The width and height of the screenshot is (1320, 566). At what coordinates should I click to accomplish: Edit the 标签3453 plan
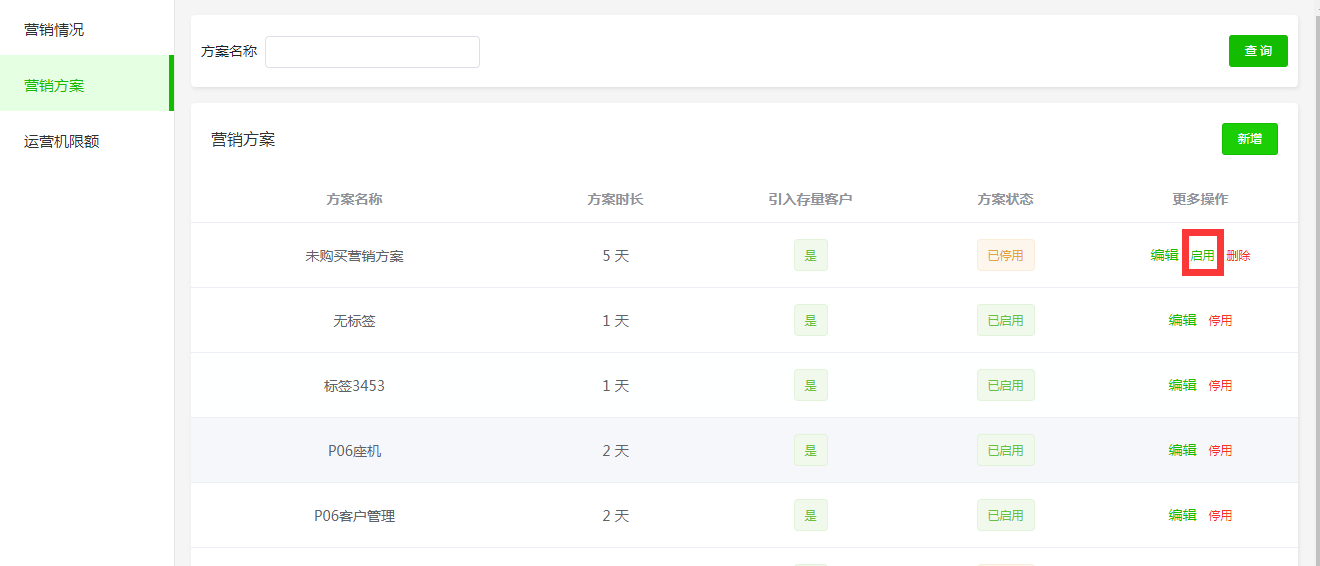(1182, 385)
